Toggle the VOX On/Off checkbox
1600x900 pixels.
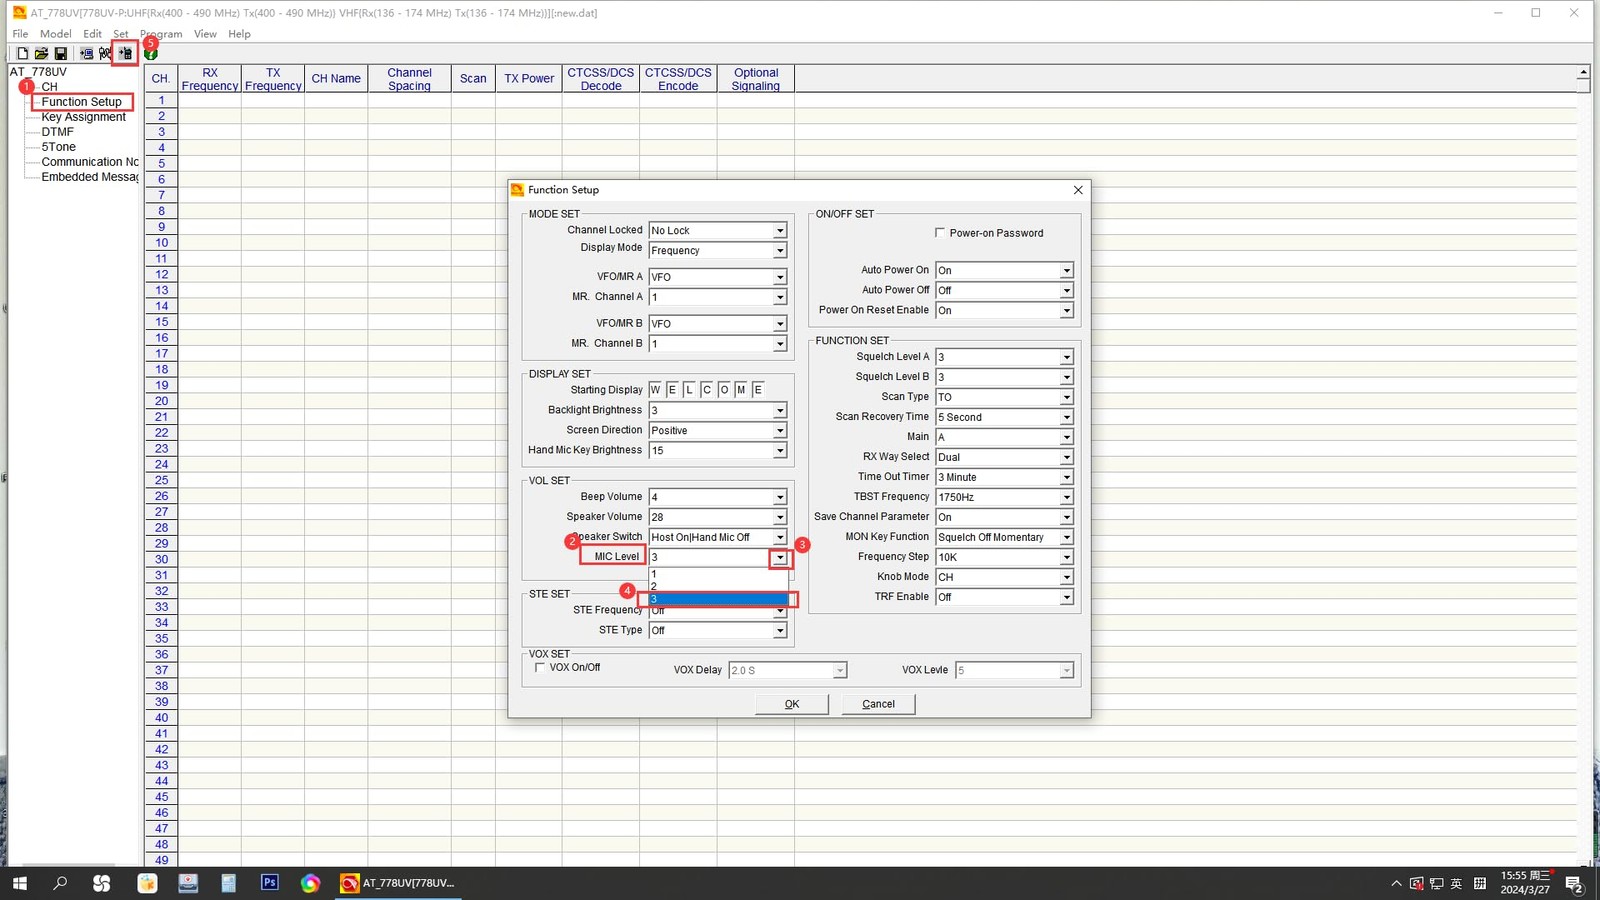[x=540, y=668]
